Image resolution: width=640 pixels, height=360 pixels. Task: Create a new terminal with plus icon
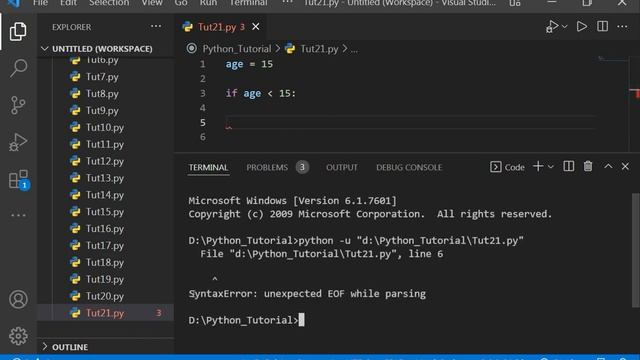tap(538, 167)
